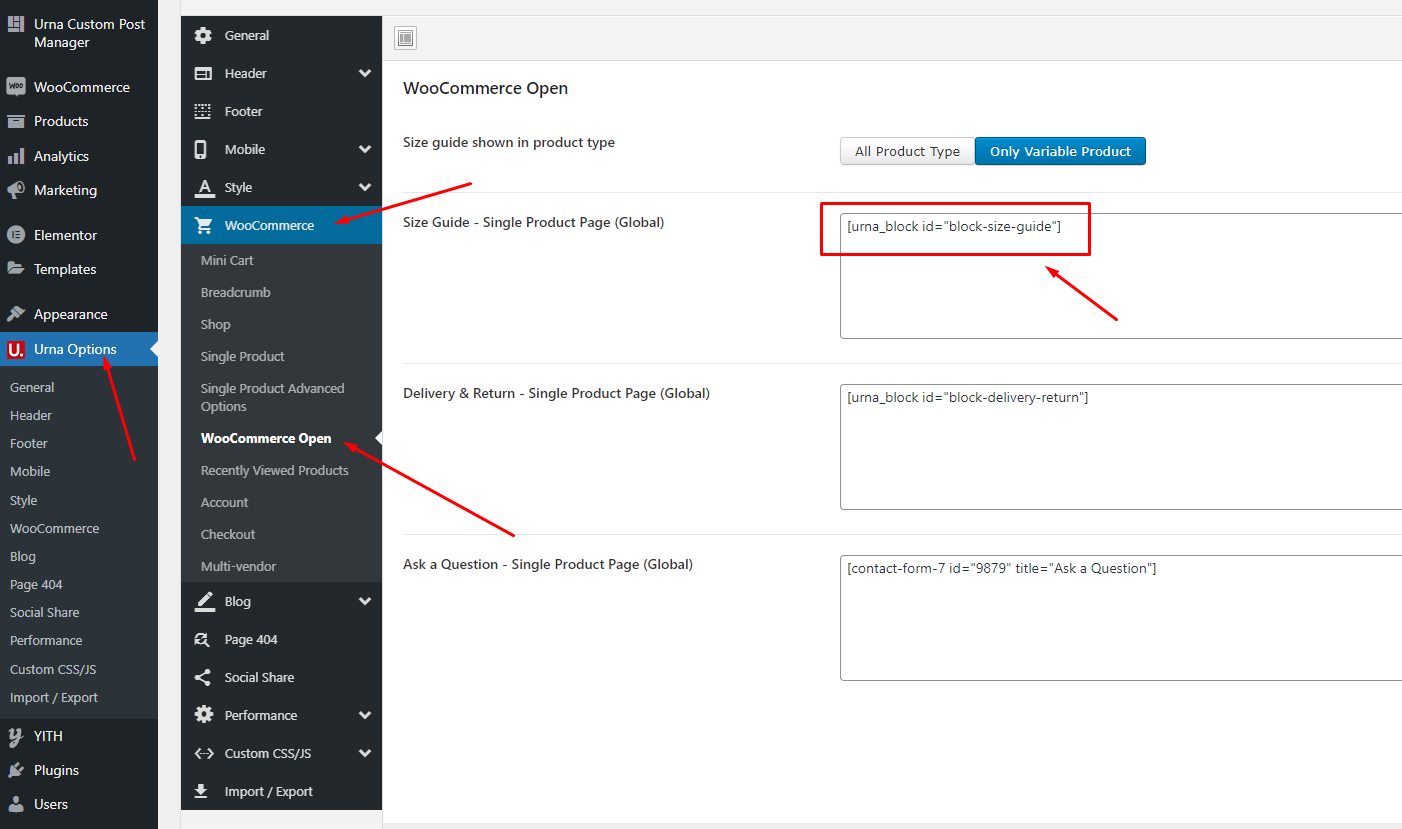1402x829 pixels.
Task: Click the YITH logo icon
Action: click(16, 736)
